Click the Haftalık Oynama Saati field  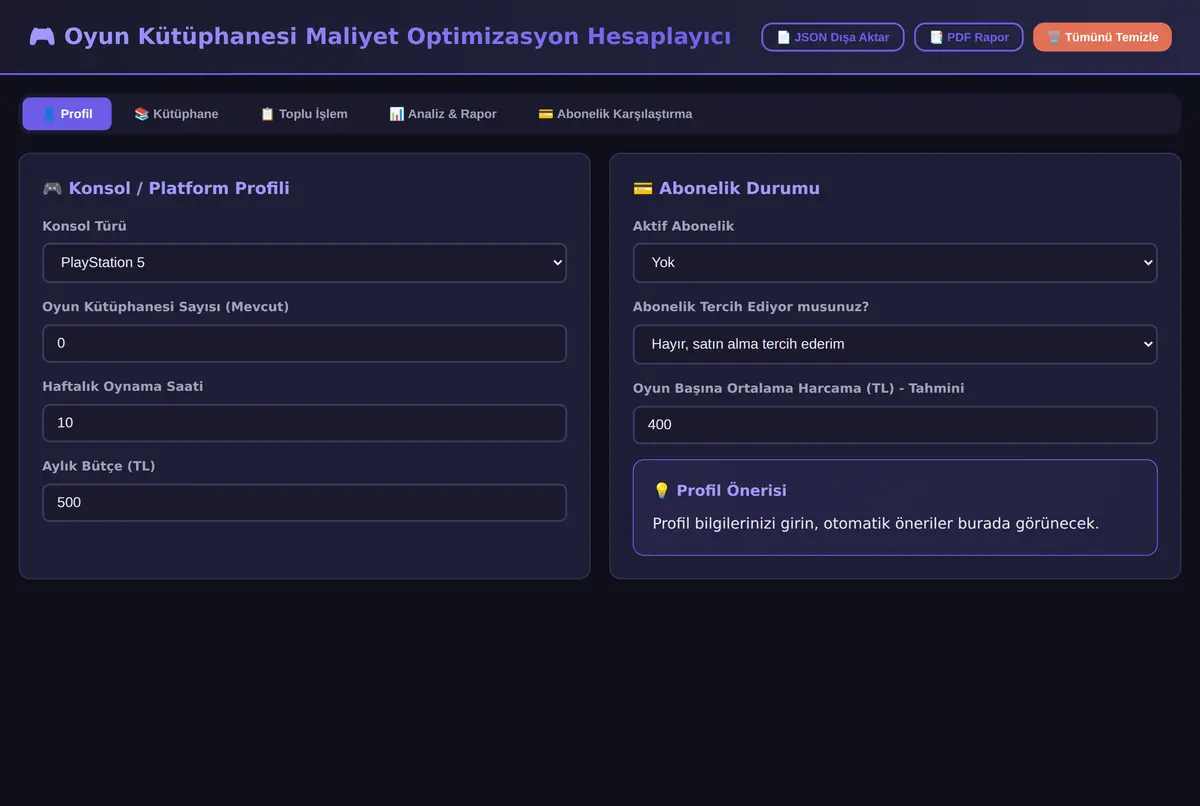[x=304, y=423]
